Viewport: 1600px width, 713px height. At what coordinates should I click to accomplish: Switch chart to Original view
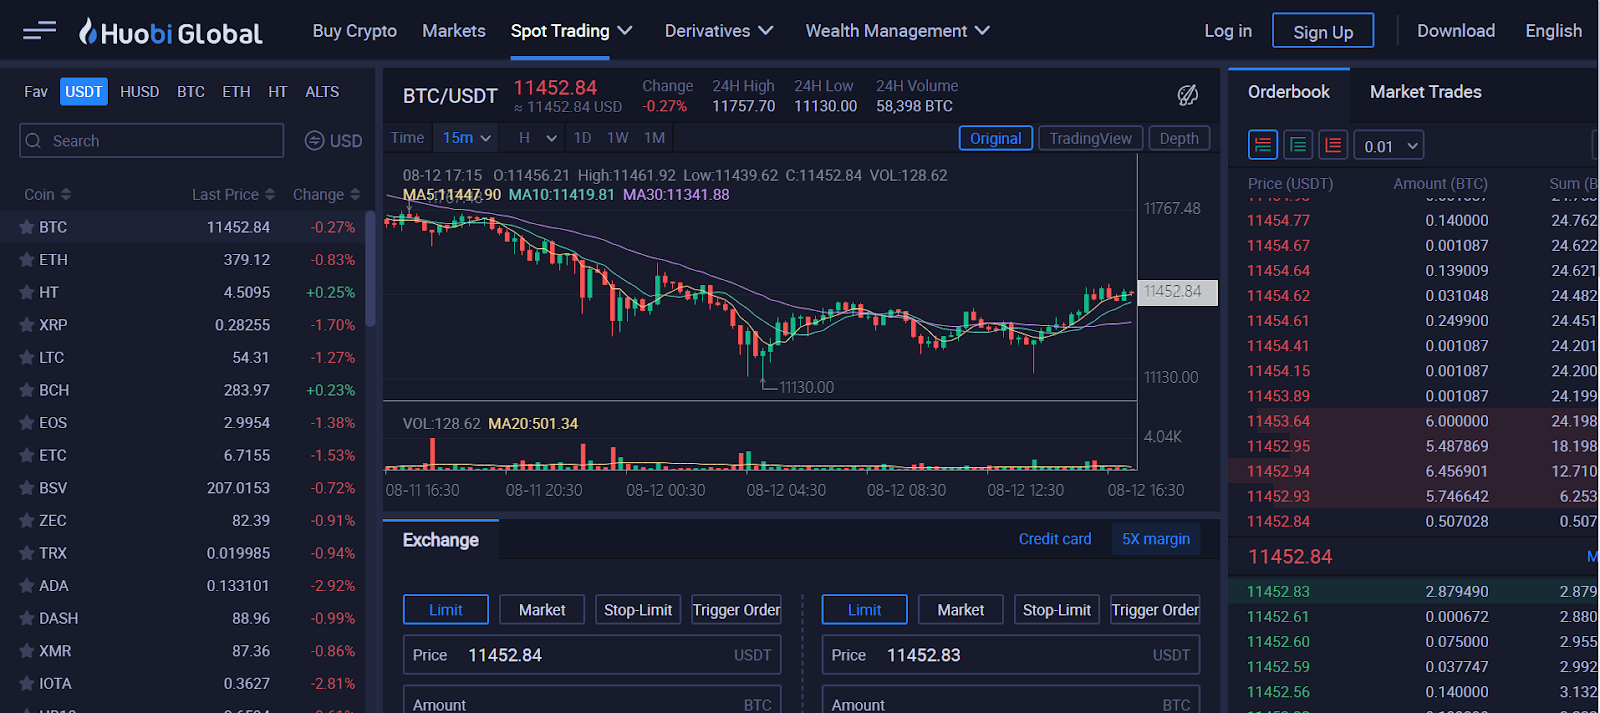[995, 138]
